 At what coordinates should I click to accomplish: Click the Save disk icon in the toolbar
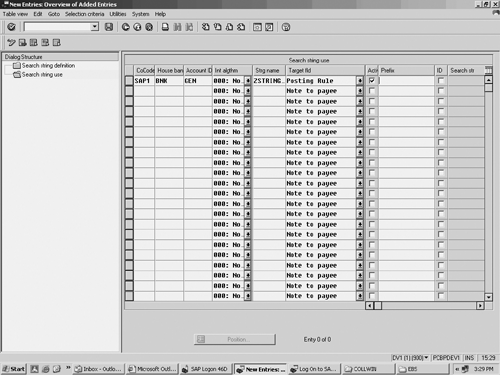[109, 27]
